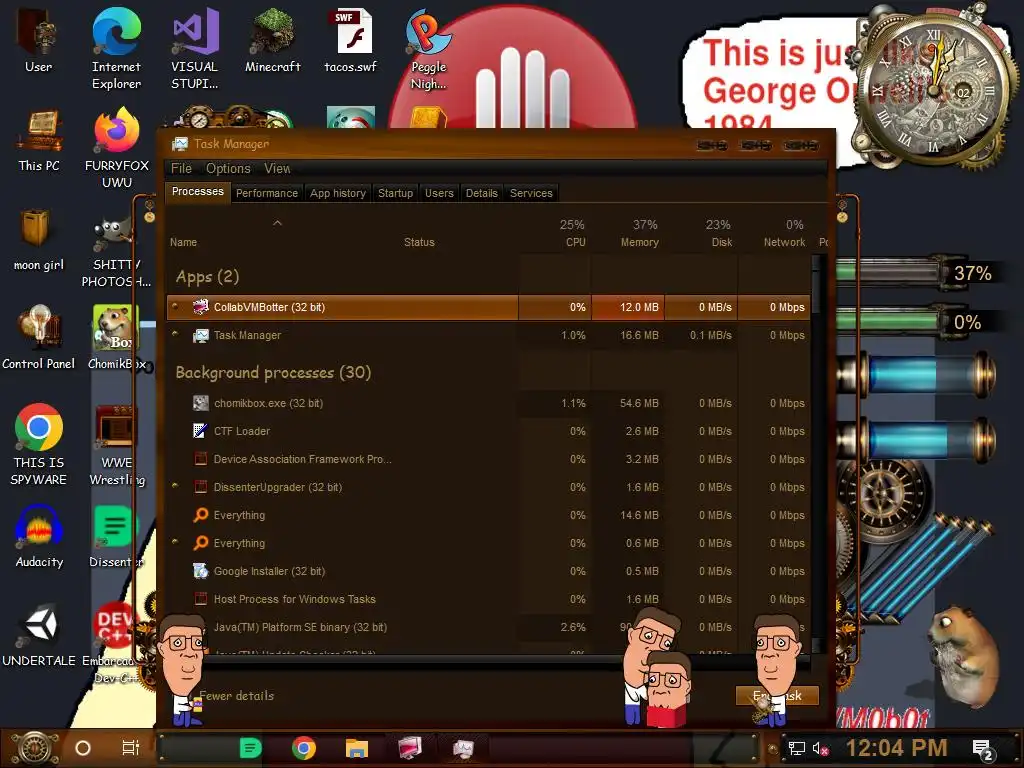Screen dimensions: 1024x768
Task: Open the moon girl folder icon
Action: 39,240
